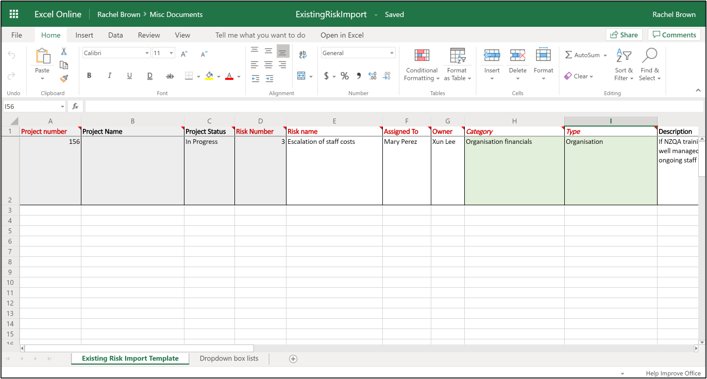Switch to the Data ribbon tab

115,35
